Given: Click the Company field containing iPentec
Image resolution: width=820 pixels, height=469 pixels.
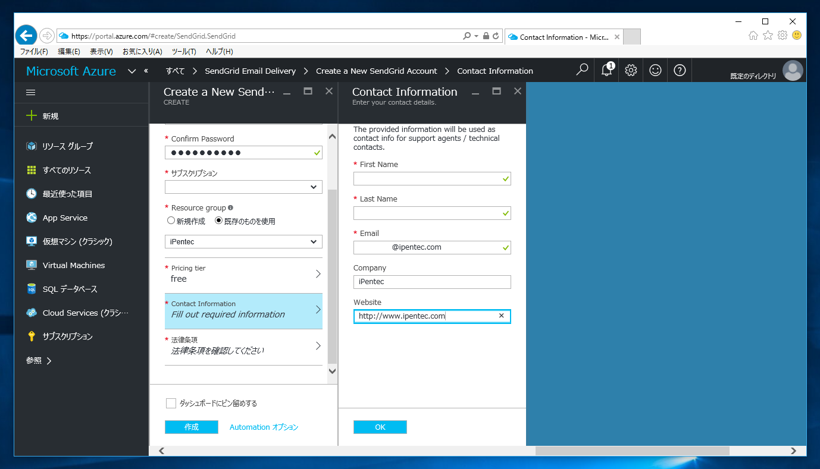Looking at the screenshot, I should [432, 282].
